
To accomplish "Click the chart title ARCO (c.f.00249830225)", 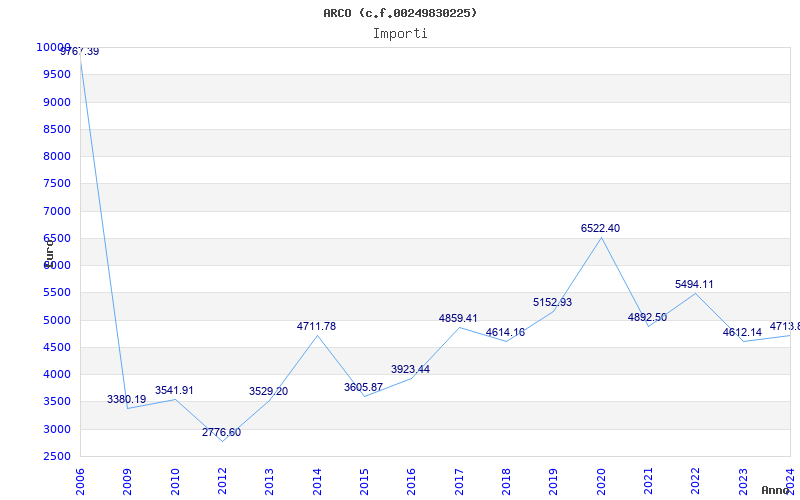I will [400, 13].
